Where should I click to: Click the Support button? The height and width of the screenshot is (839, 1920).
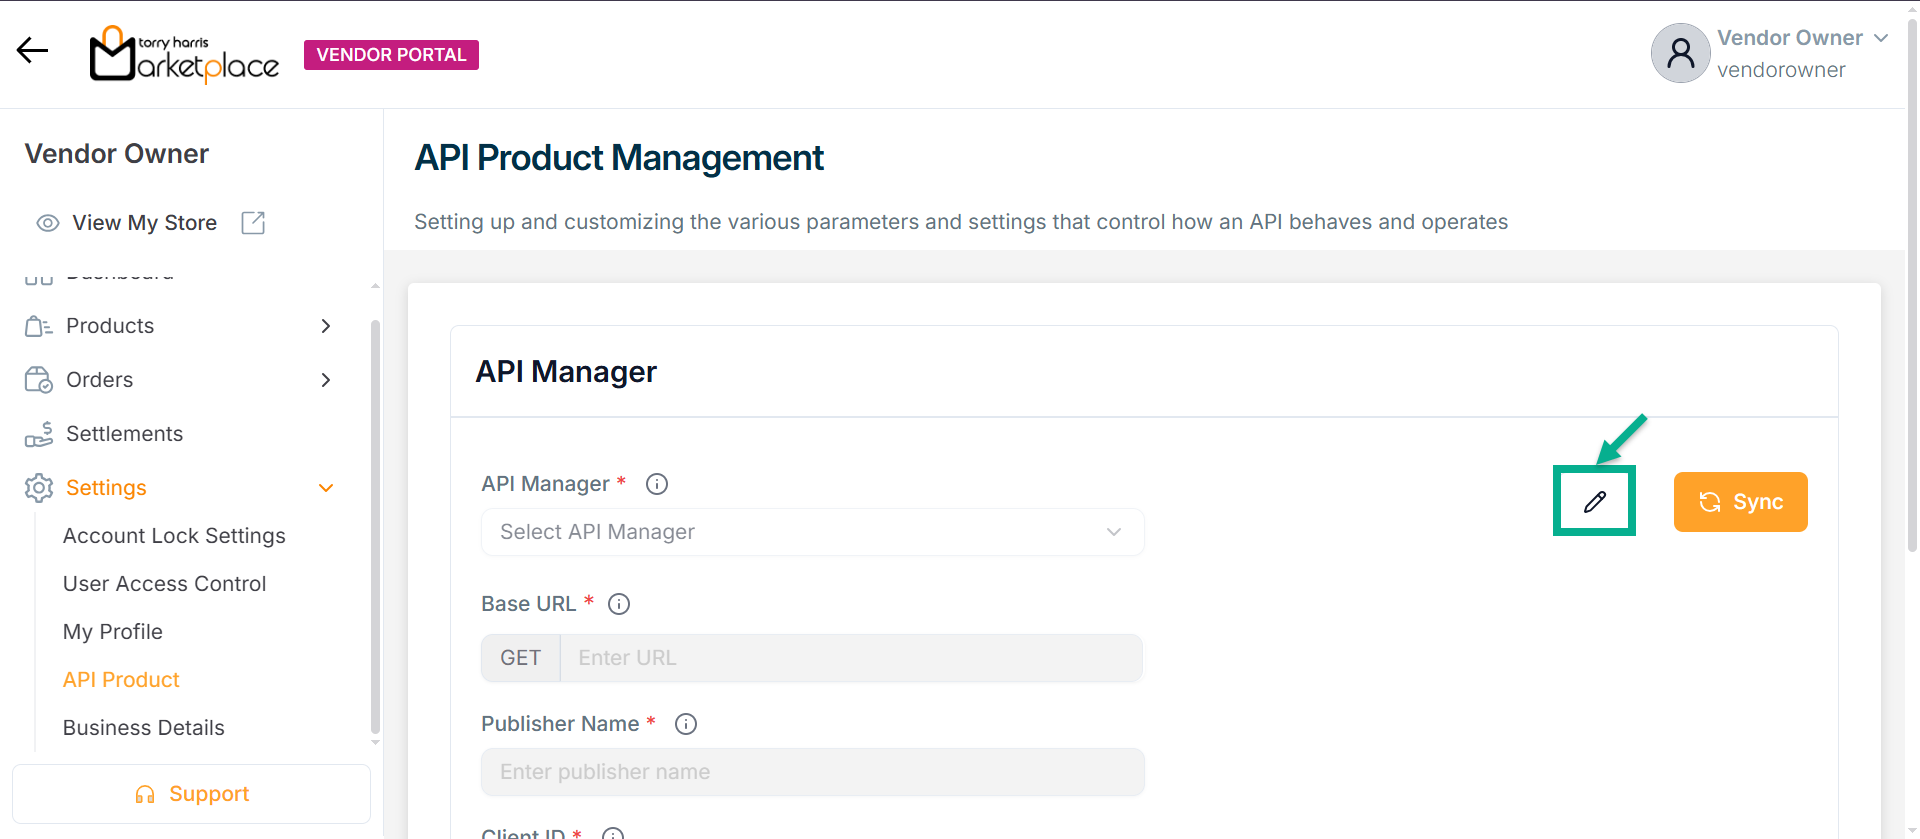191,794
